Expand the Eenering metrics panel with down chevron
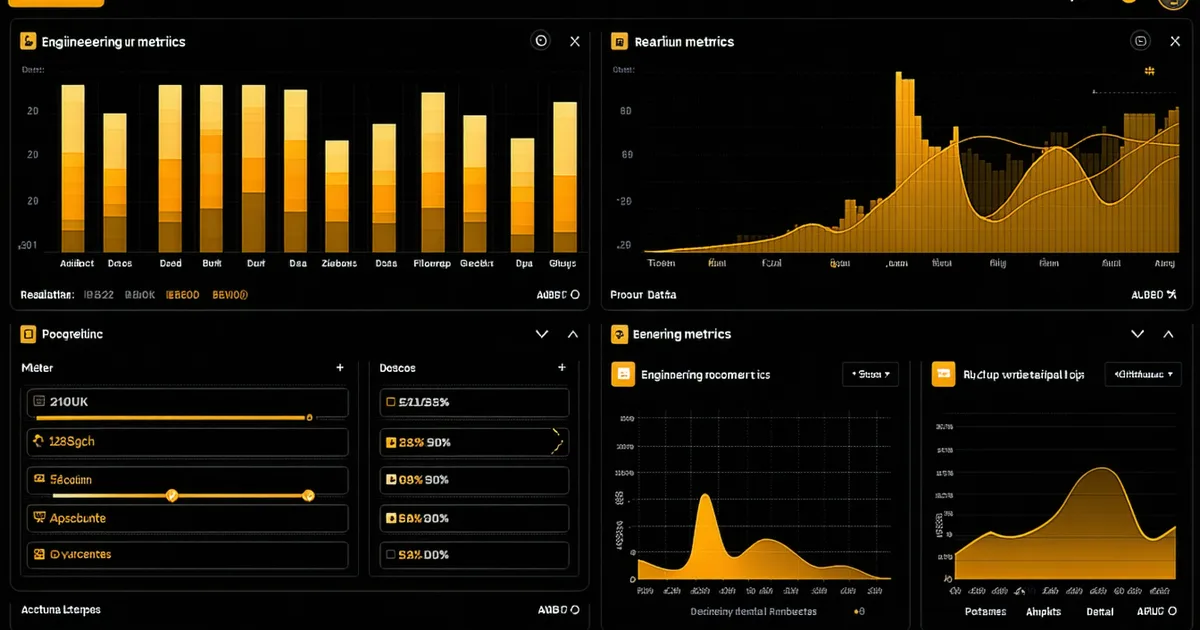This screenshot has width=1200, height=630. pyautogui.click(x=1137, y=334)
